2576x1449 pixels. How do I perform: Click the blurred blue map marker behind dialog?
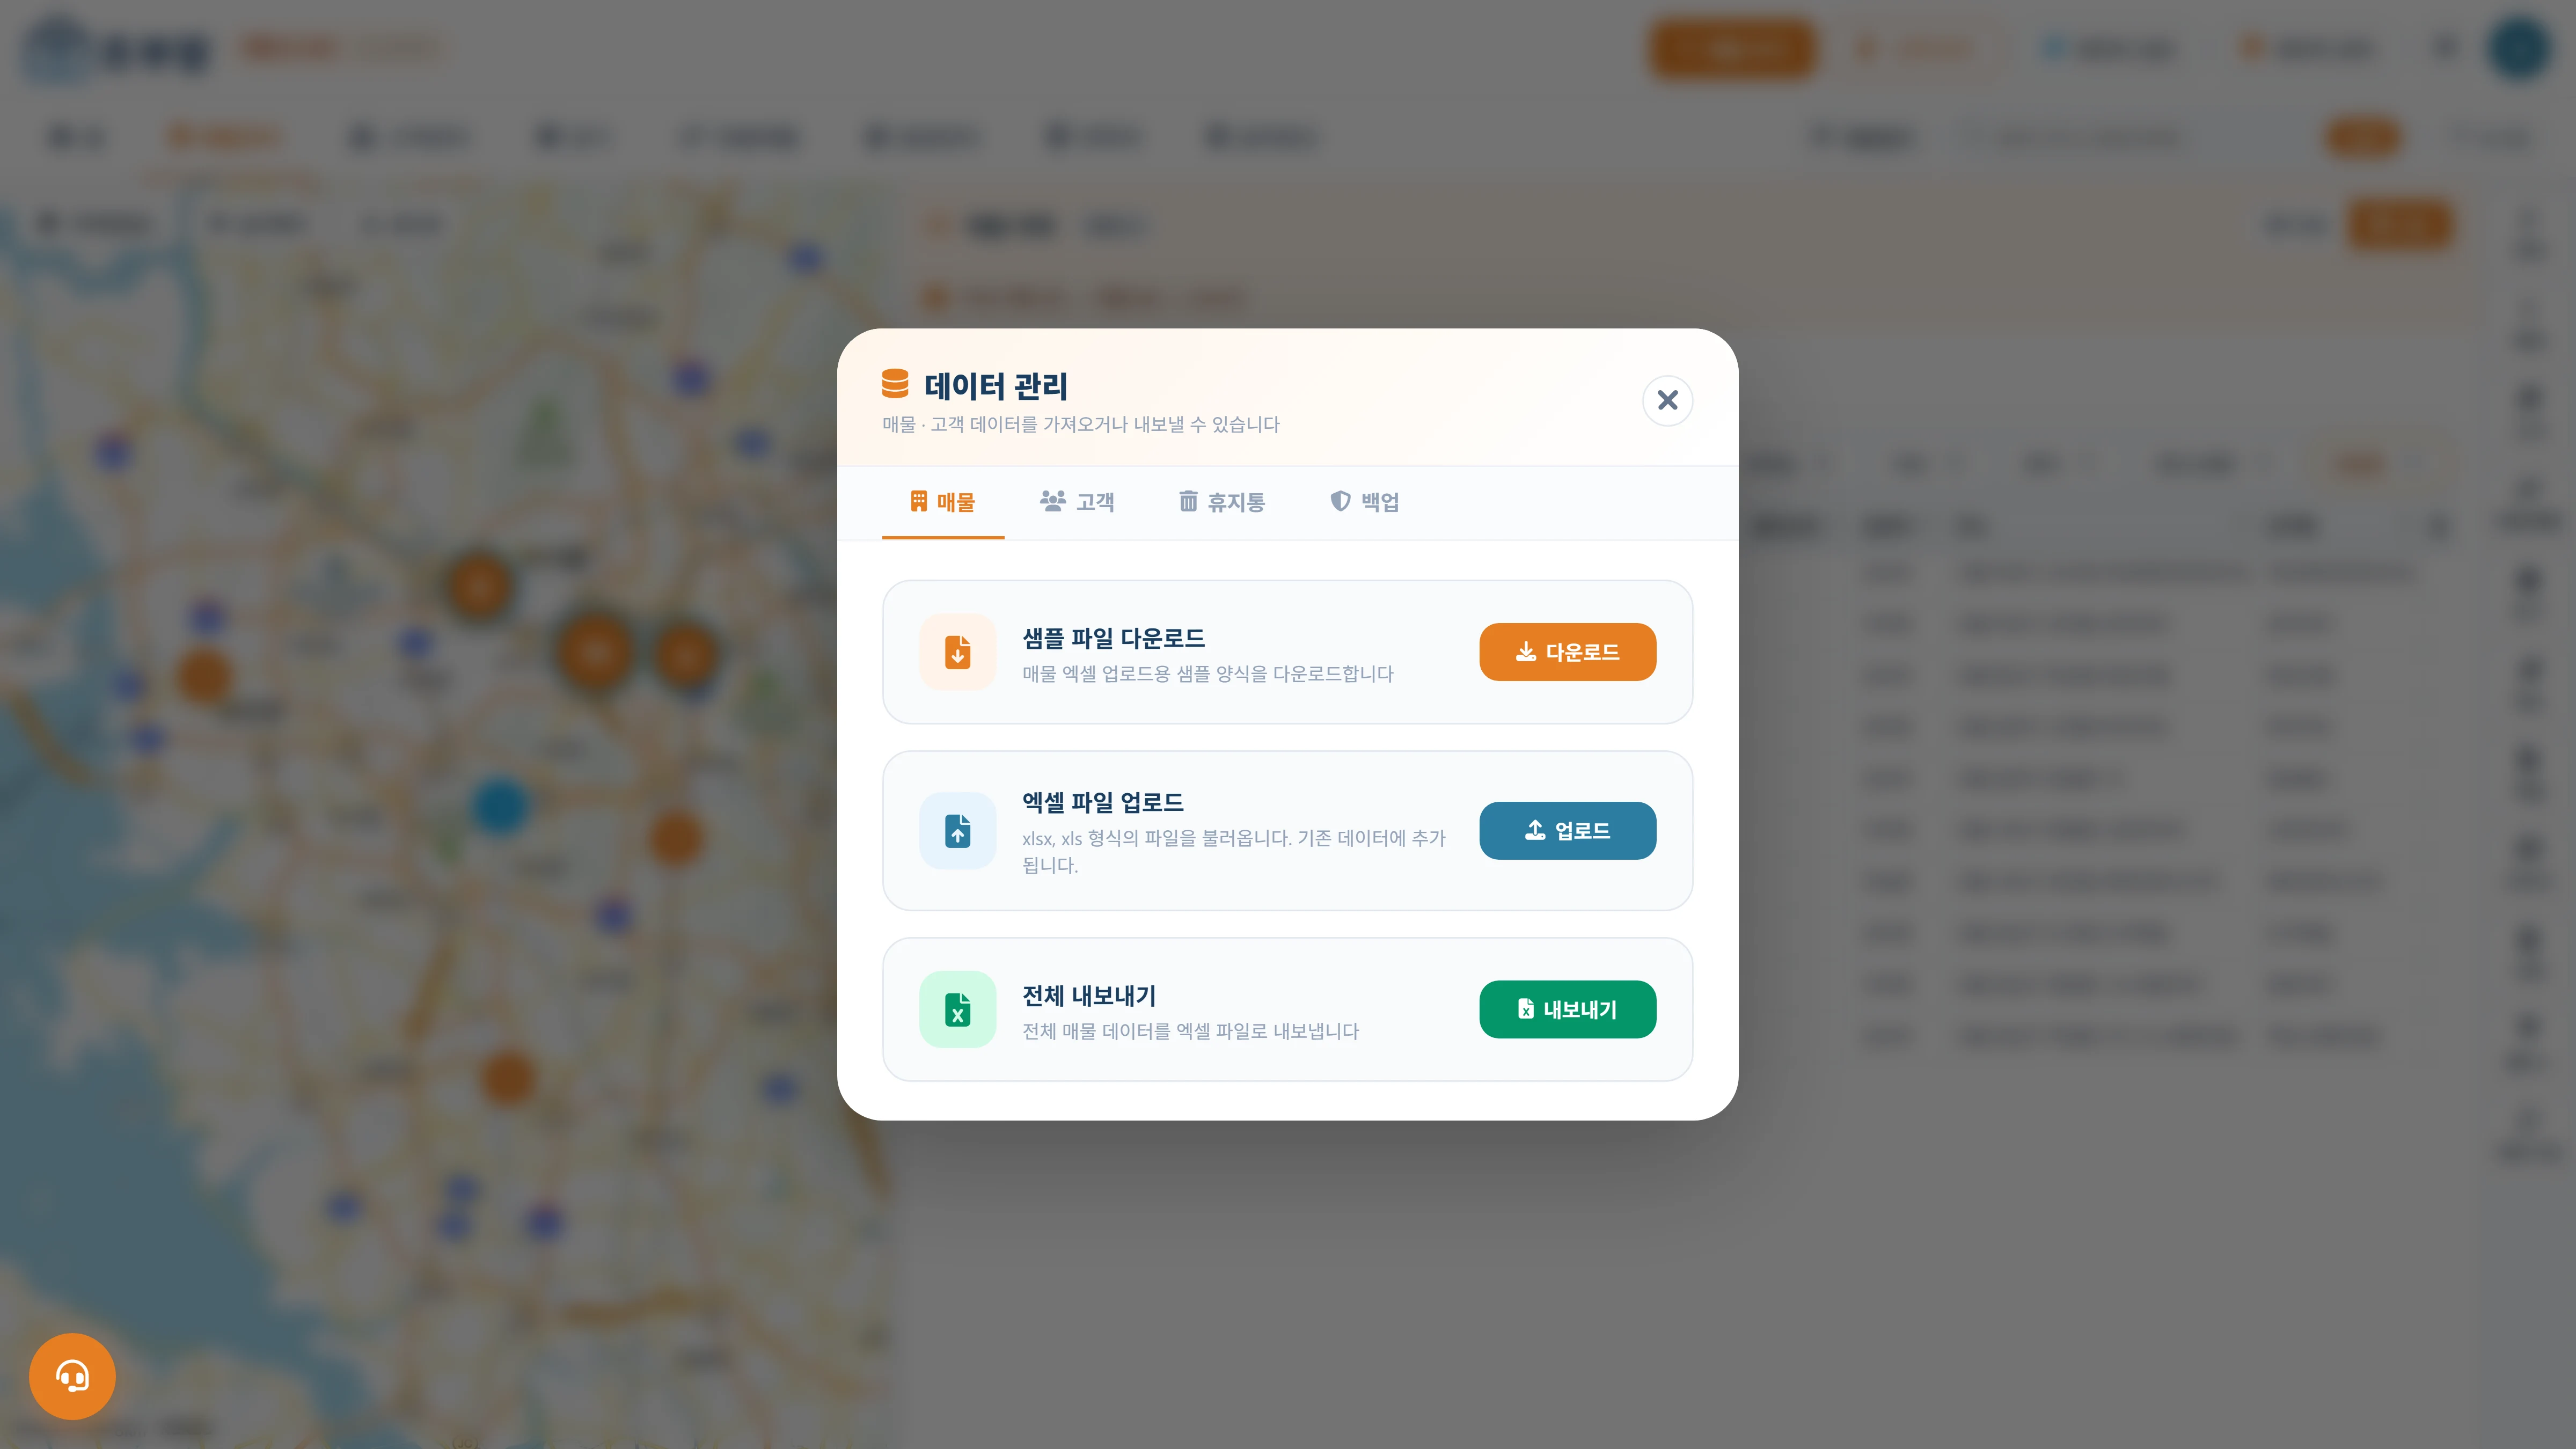499,806
